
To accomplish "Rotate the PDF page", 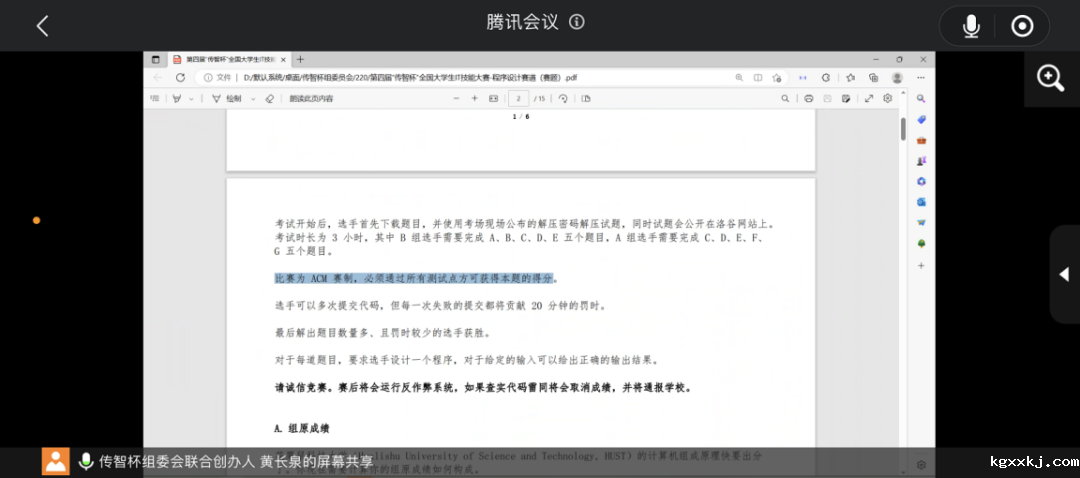I will [563, 98].
